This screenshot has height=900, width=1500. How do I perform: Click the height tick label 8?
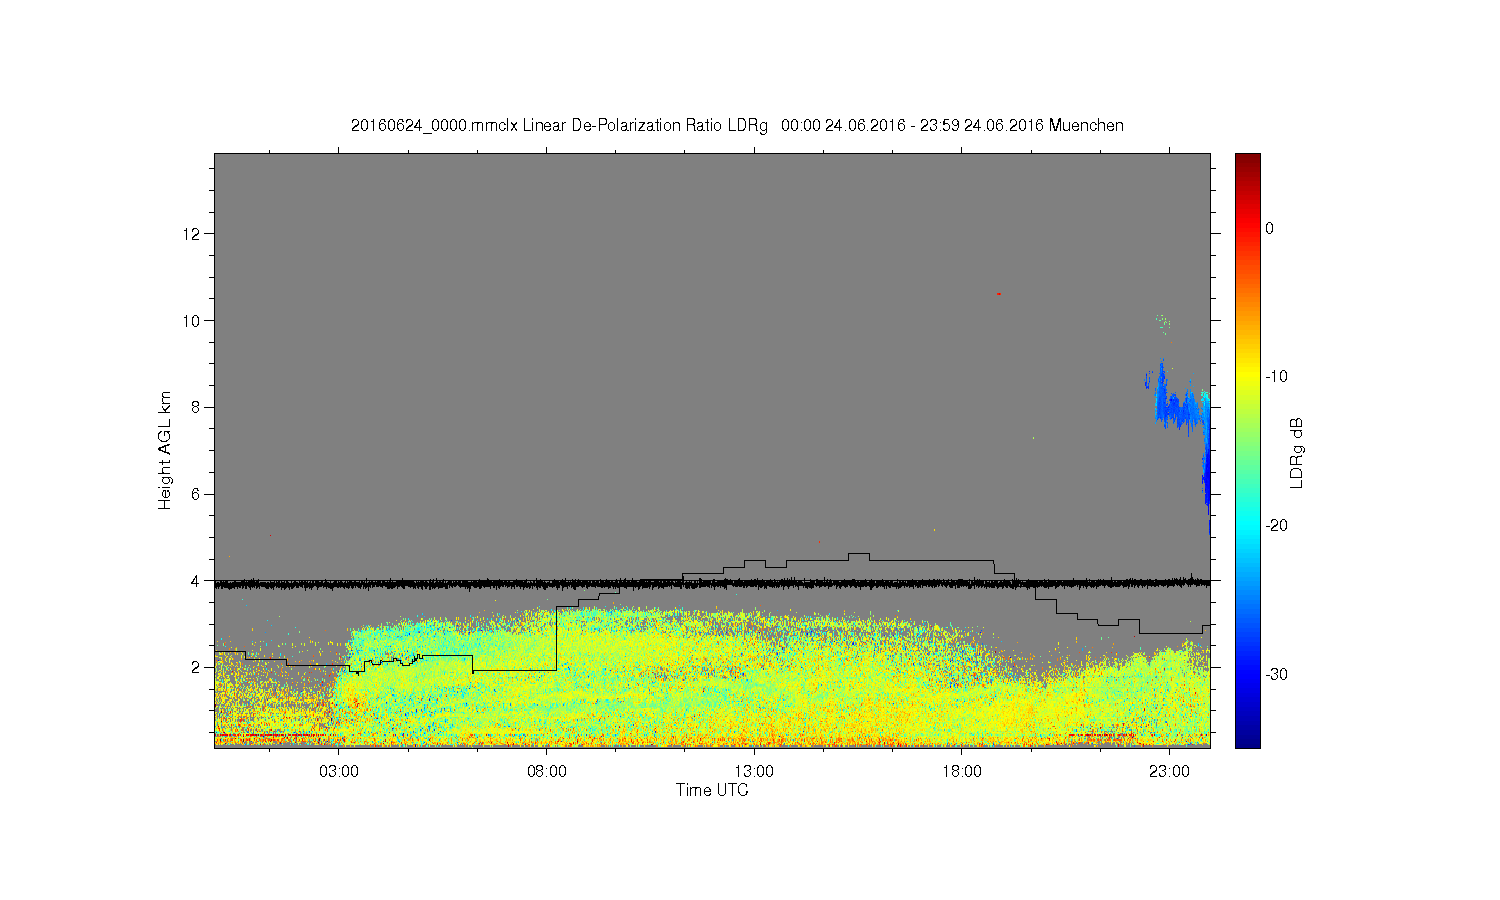pos(196,407)
